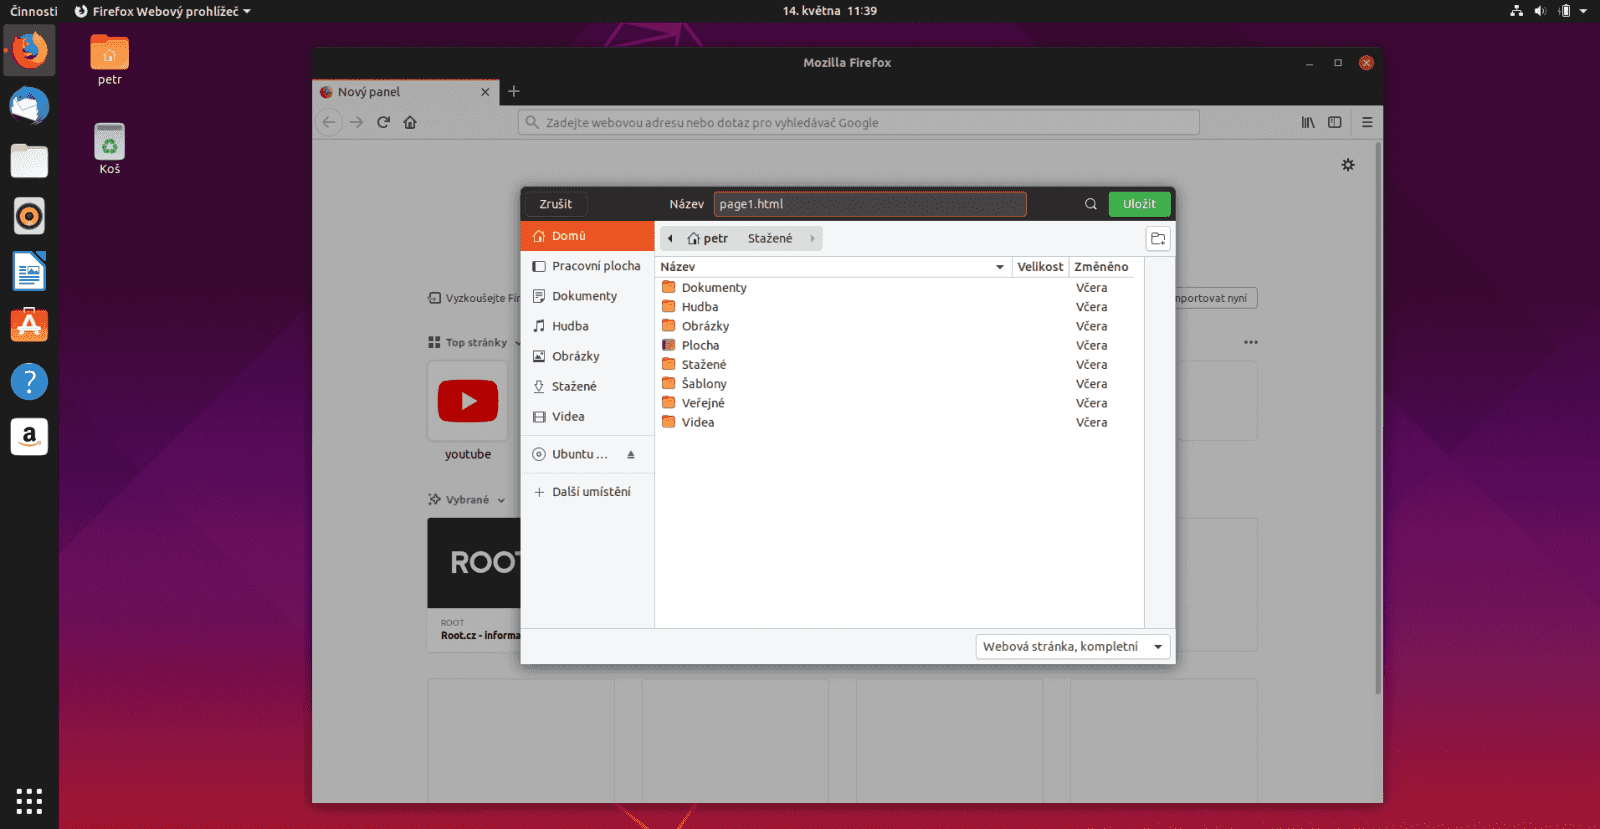Viewport: 1600px width, 829px height.
Task: Open Firefox library icon
Action: click(1308, 122)
